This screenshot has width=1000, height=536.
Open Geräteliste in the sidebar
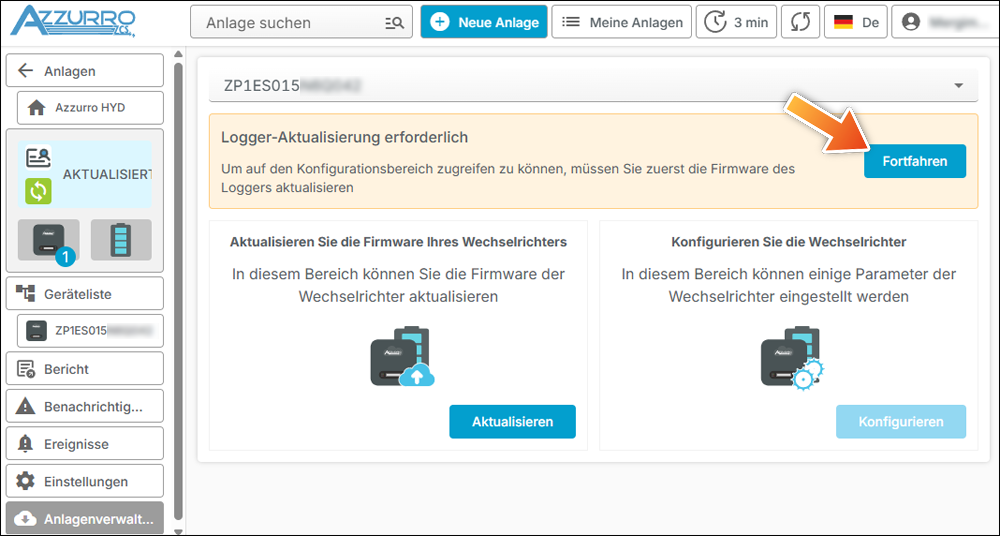[84, 294]
